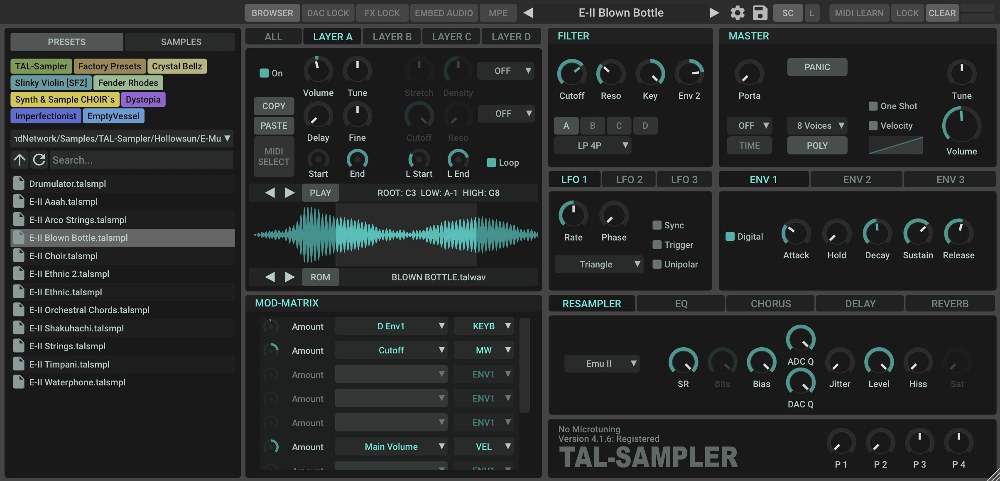The image size is (1000, 481).
Task: Switch to the Layer B tab
Action: click(391, 37)
